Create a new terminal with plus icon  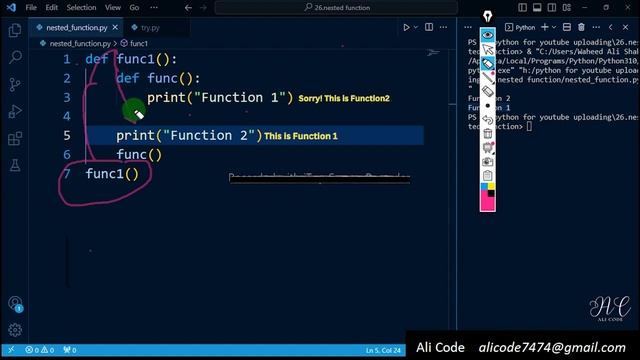click(544, 27)
